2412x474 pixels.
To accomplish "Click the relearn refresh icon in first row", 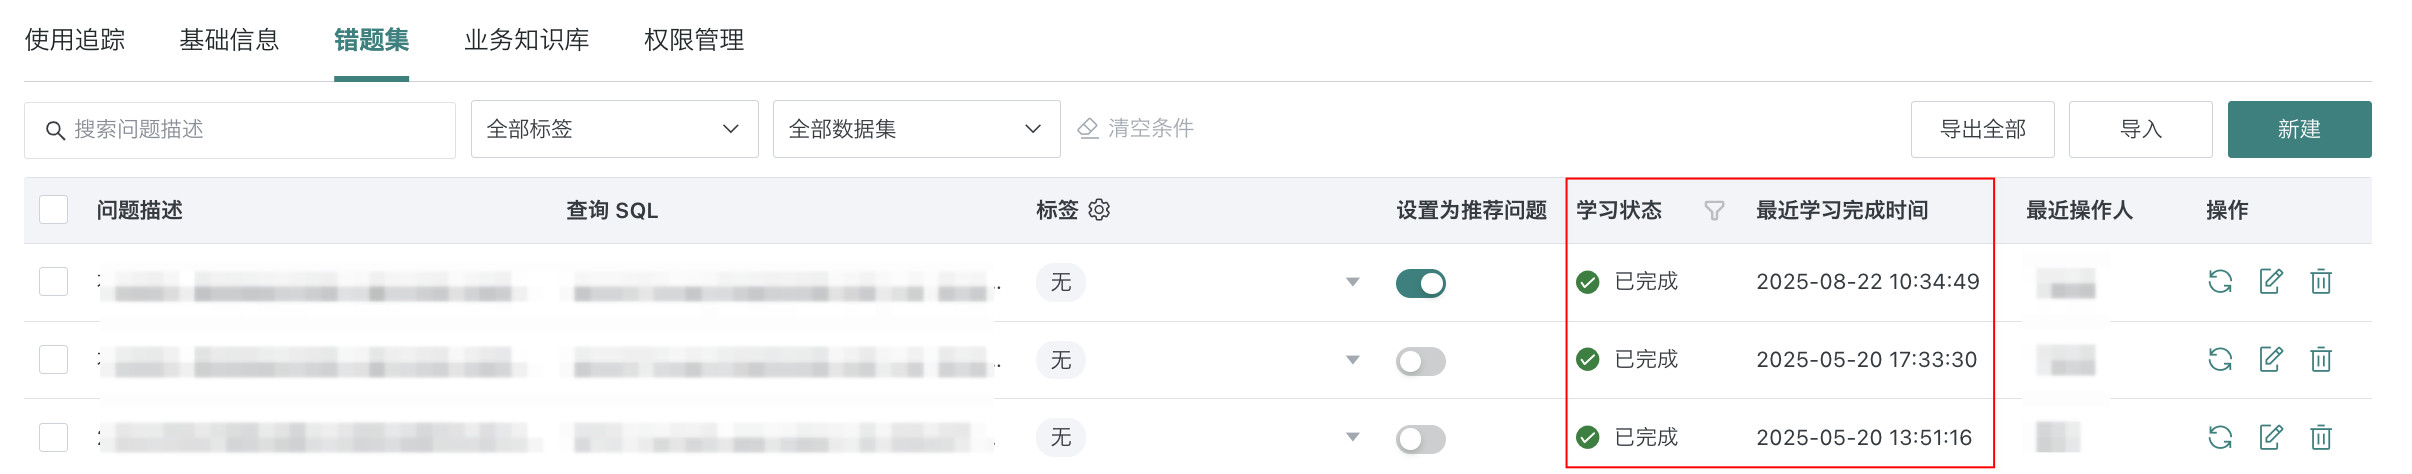I will point(2220,282).
